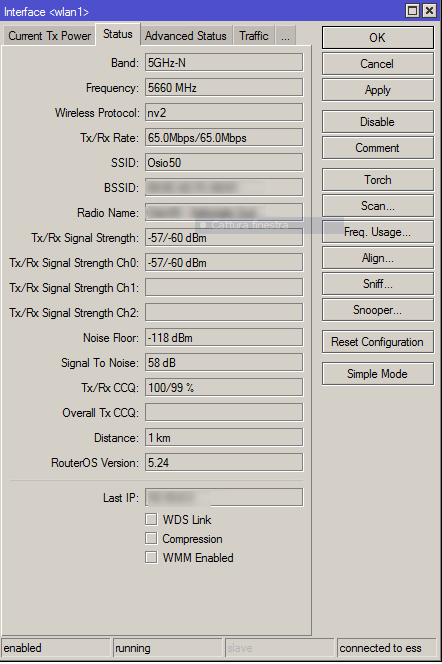Image resolution: width=442 pixels, height=664 pixels.
Task: Click the OK button
Action: tap(378, 38)
